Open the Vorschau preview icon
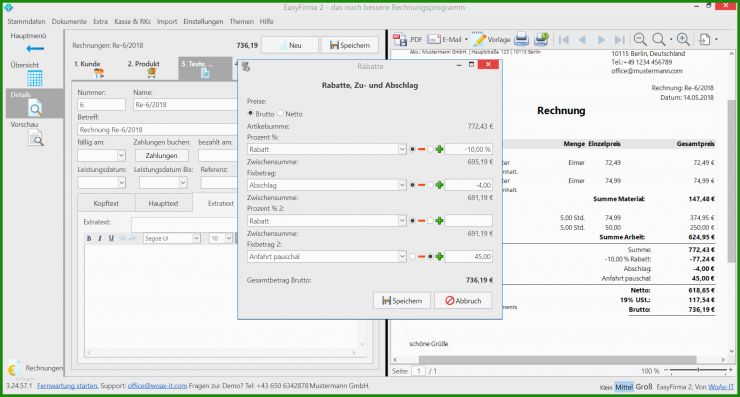 coord(36,138)
